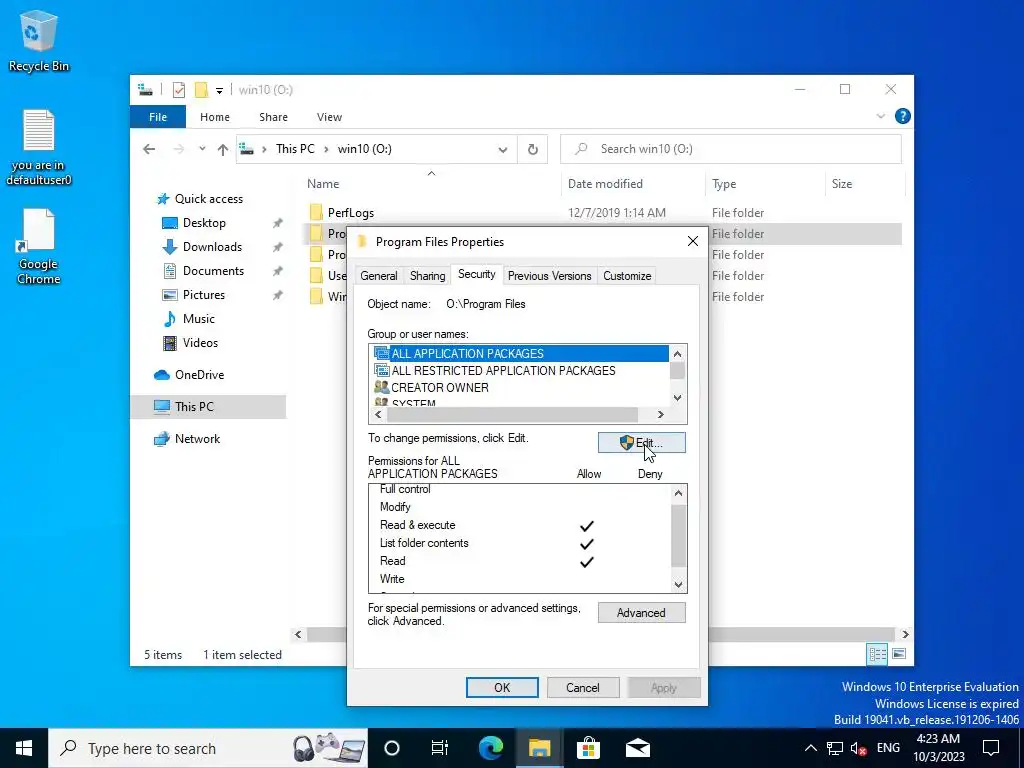Open Downloads in the navigation pane
Screen dimensions: 1024x768
[212, 247]
